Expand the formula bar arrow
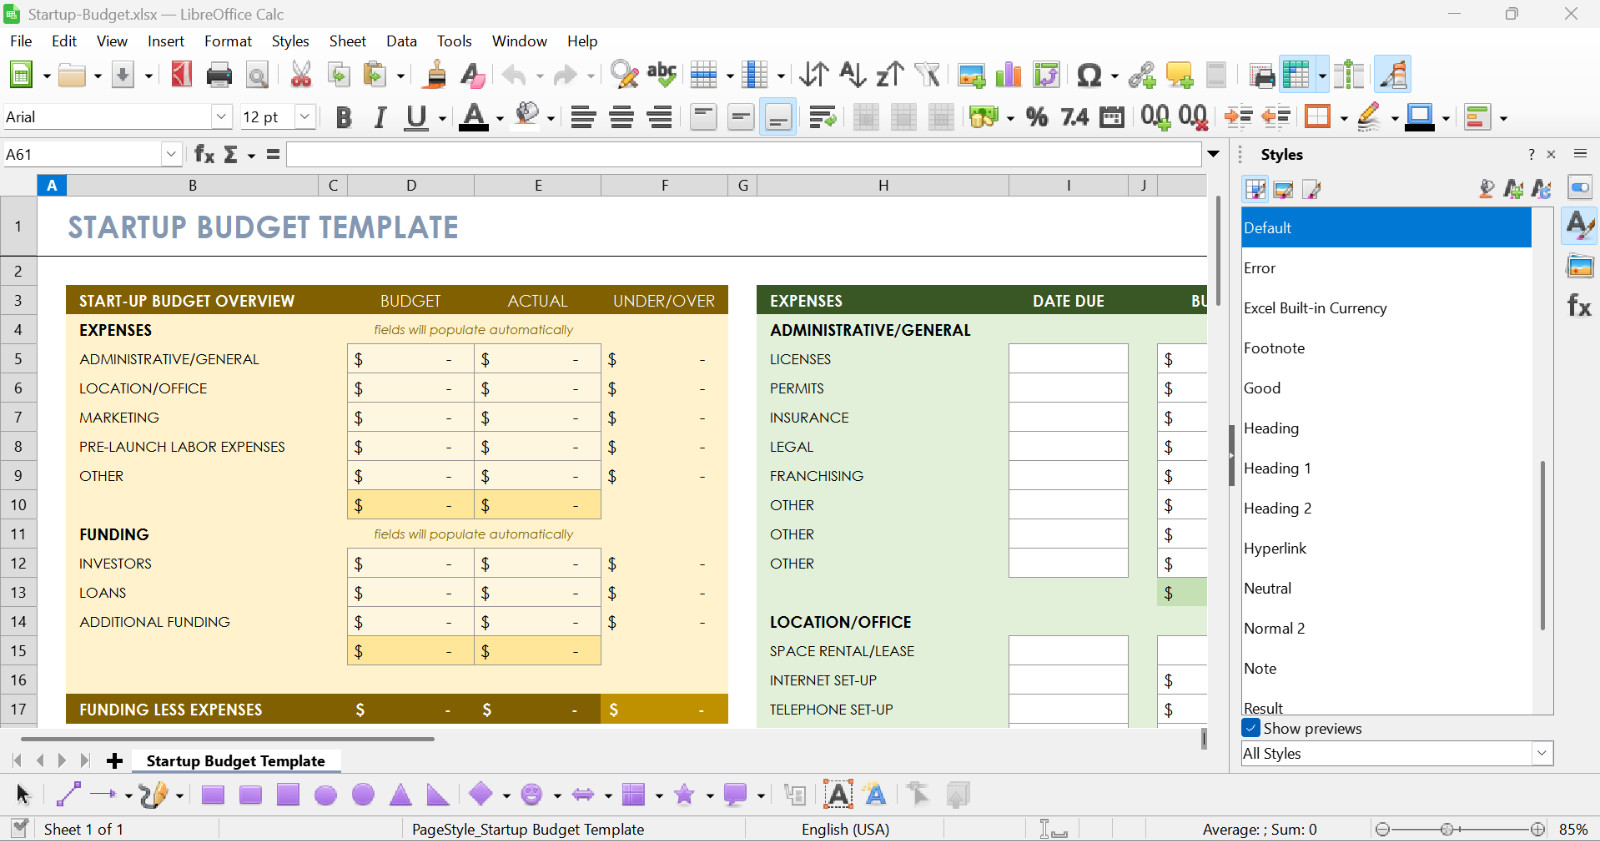This screenshot has width=1600, height=841. tap(1214, 154)
